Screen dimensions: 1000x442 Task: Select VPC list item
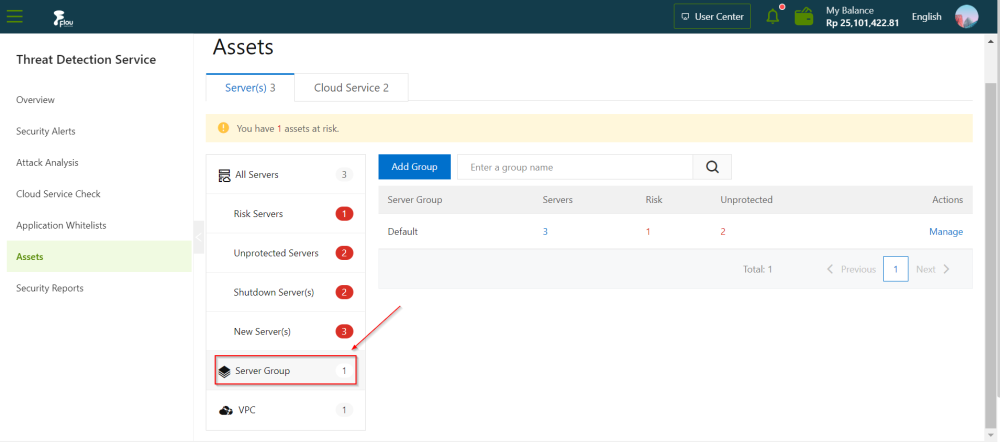[x=286, y=410]
